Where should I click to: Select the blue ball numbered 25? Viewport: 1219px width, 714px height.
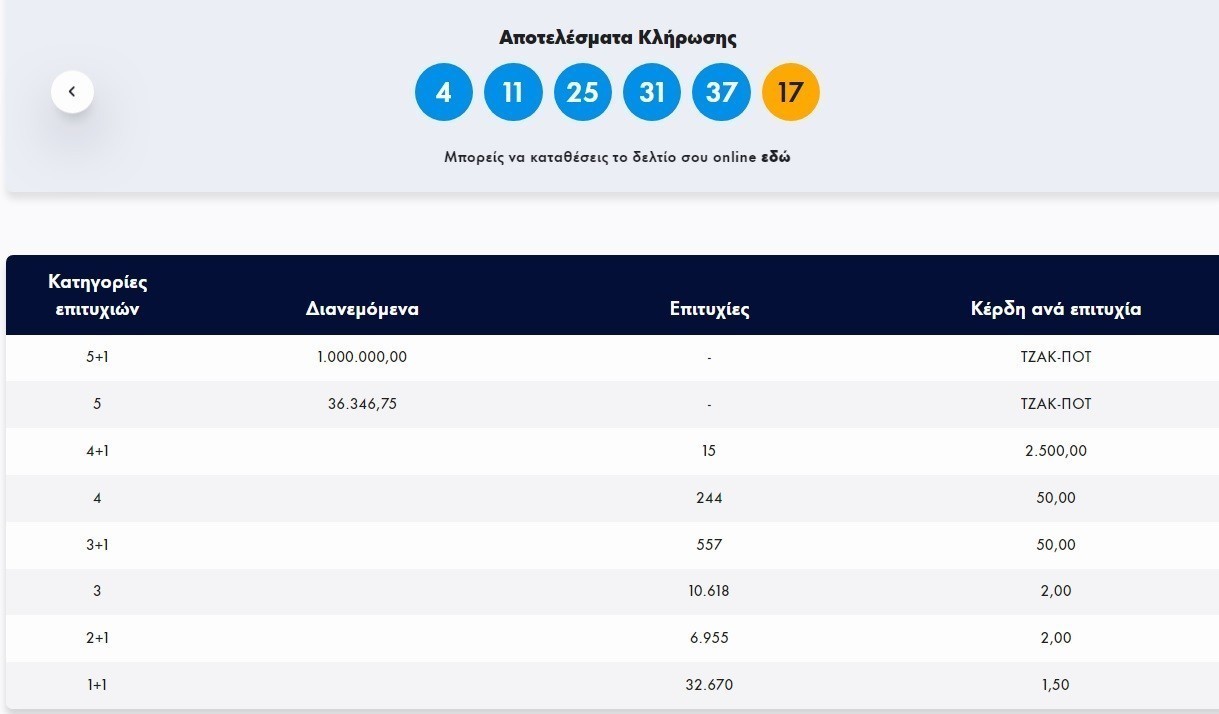tap(582, 92)
